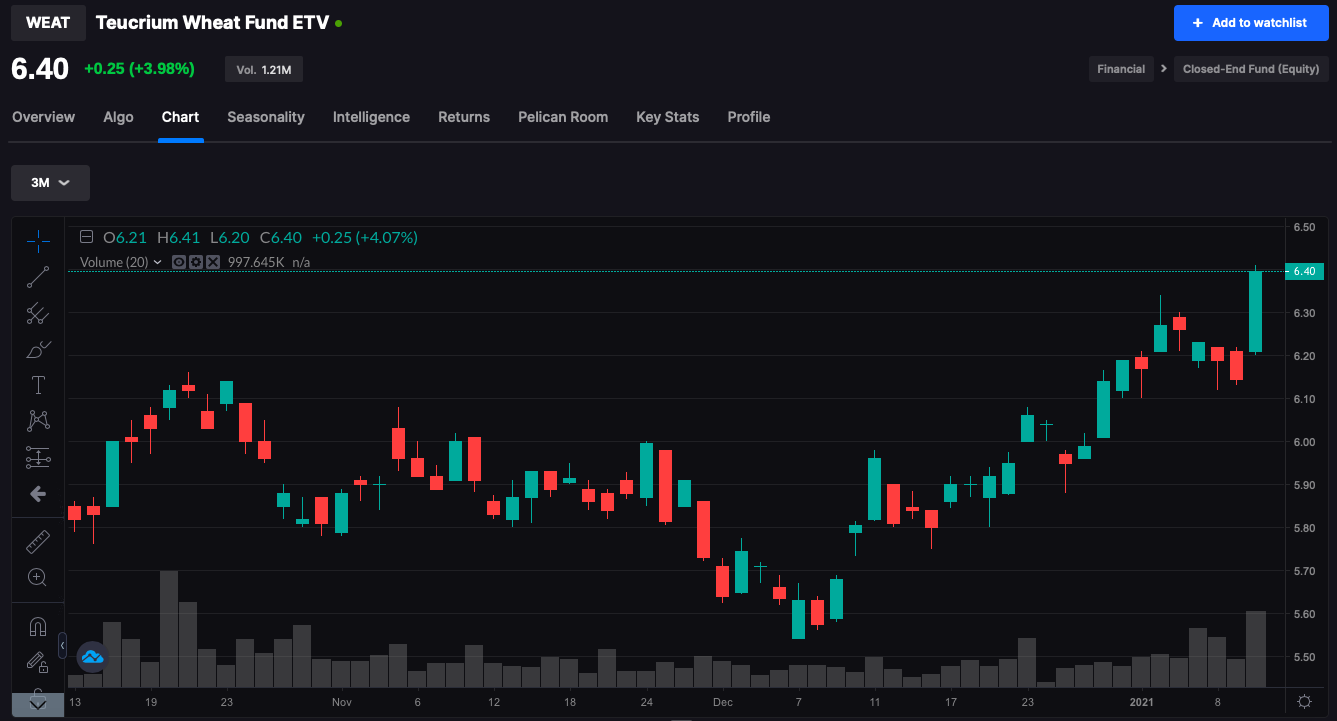Switch to the Algo tab
This screenshot has height=721, width=1337.
(118, 117)
